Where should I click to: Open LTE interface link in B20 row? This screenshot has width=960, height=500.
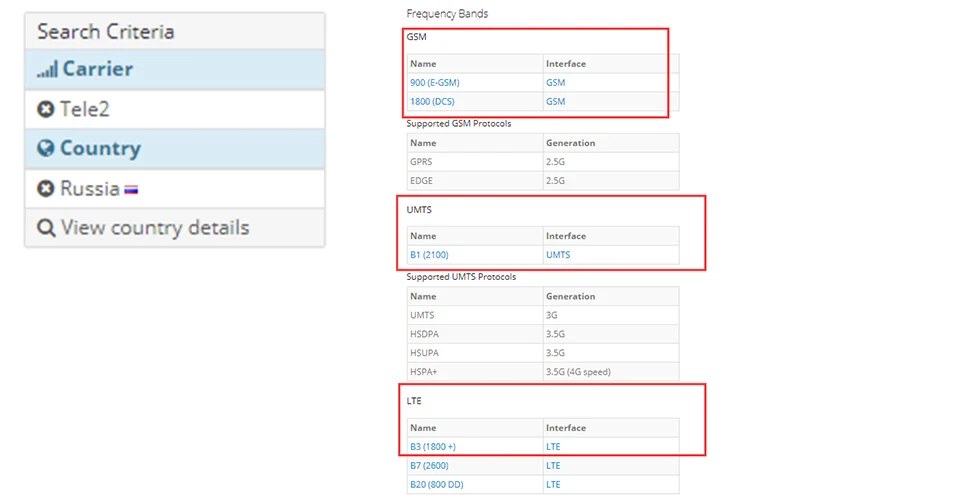[553, 485]
